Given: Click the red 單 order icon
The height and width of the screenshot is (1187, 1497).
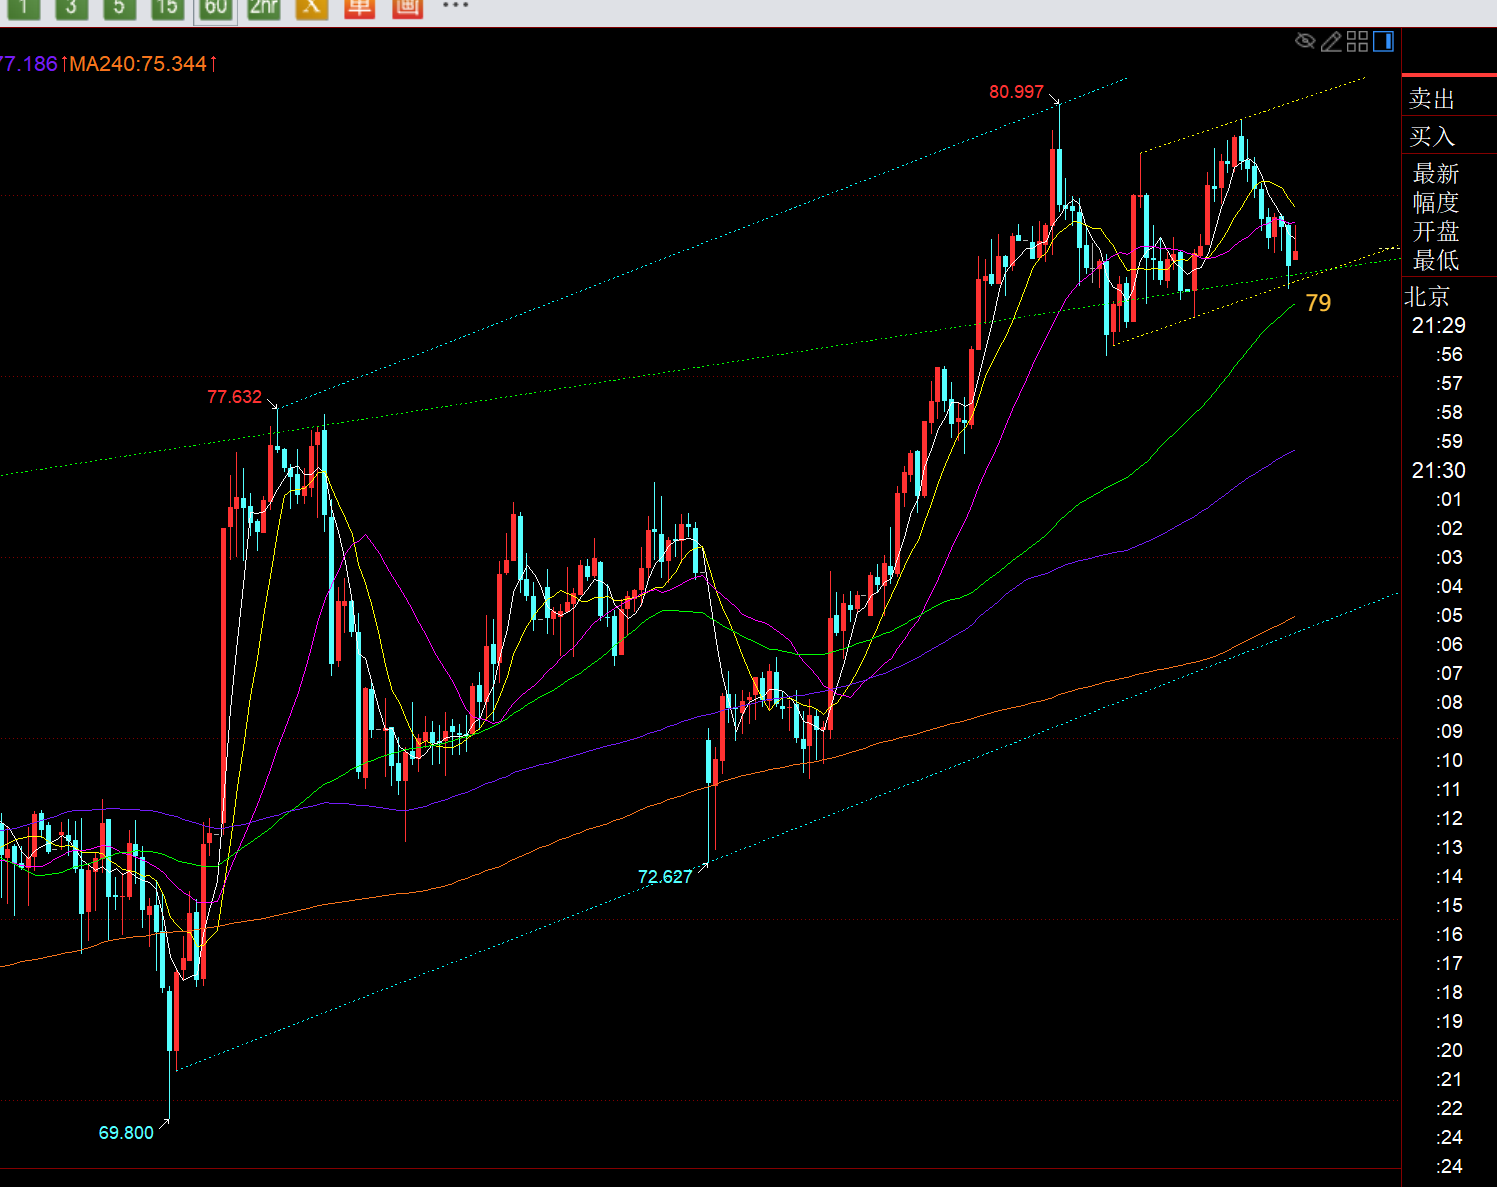Looking at the screenshot, I should [x=359, y=7].
